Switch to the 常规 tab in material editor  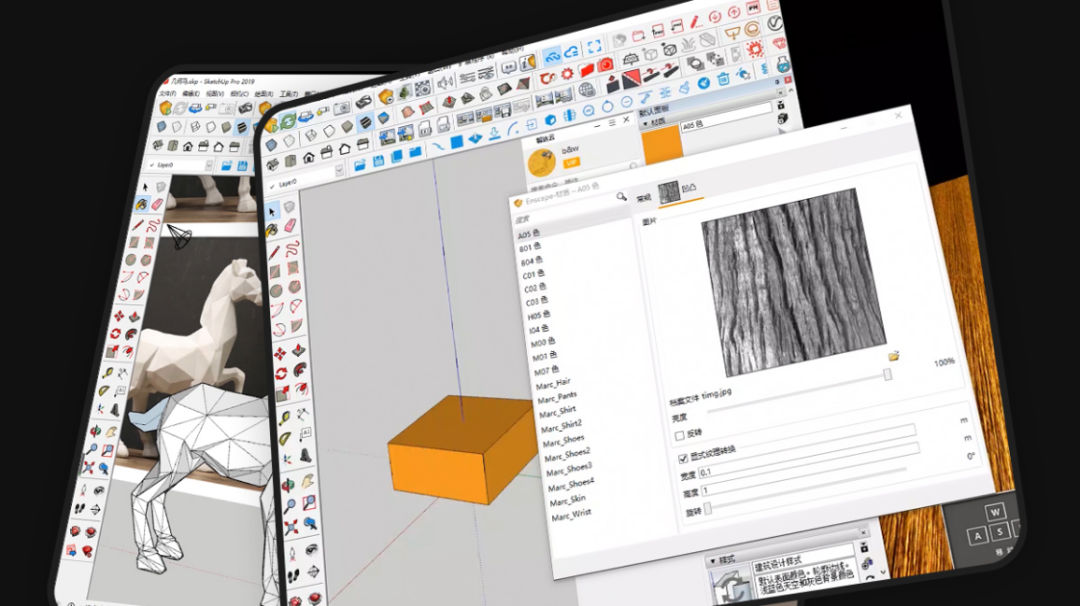(644, 198)
